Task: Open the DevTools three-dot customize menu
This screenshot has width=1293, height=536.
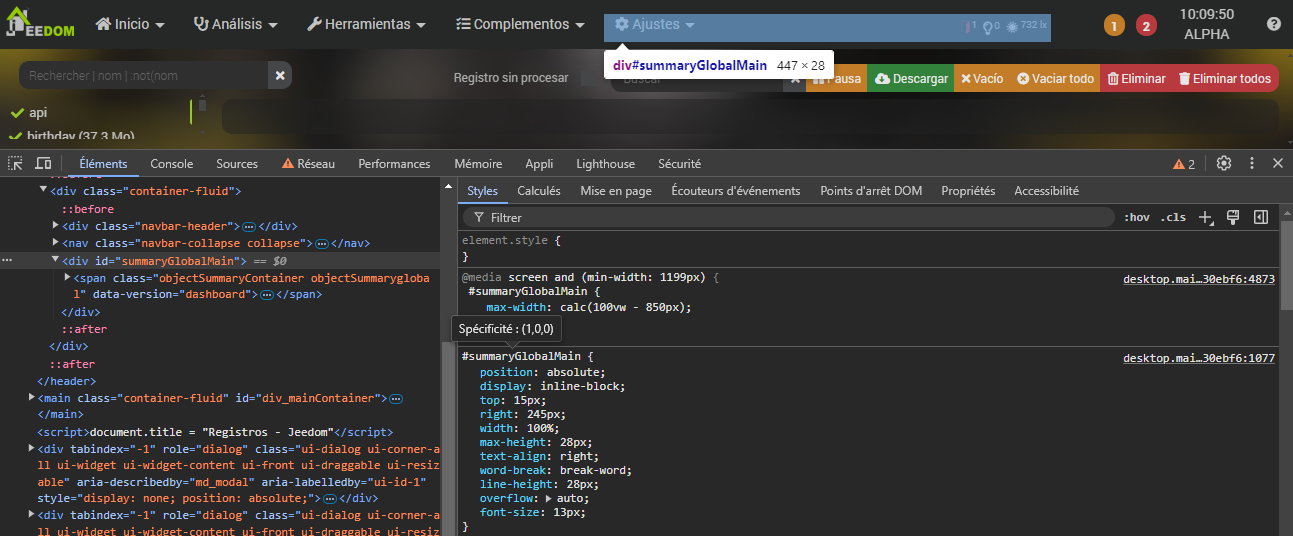Action: (x=1251, y=163)
